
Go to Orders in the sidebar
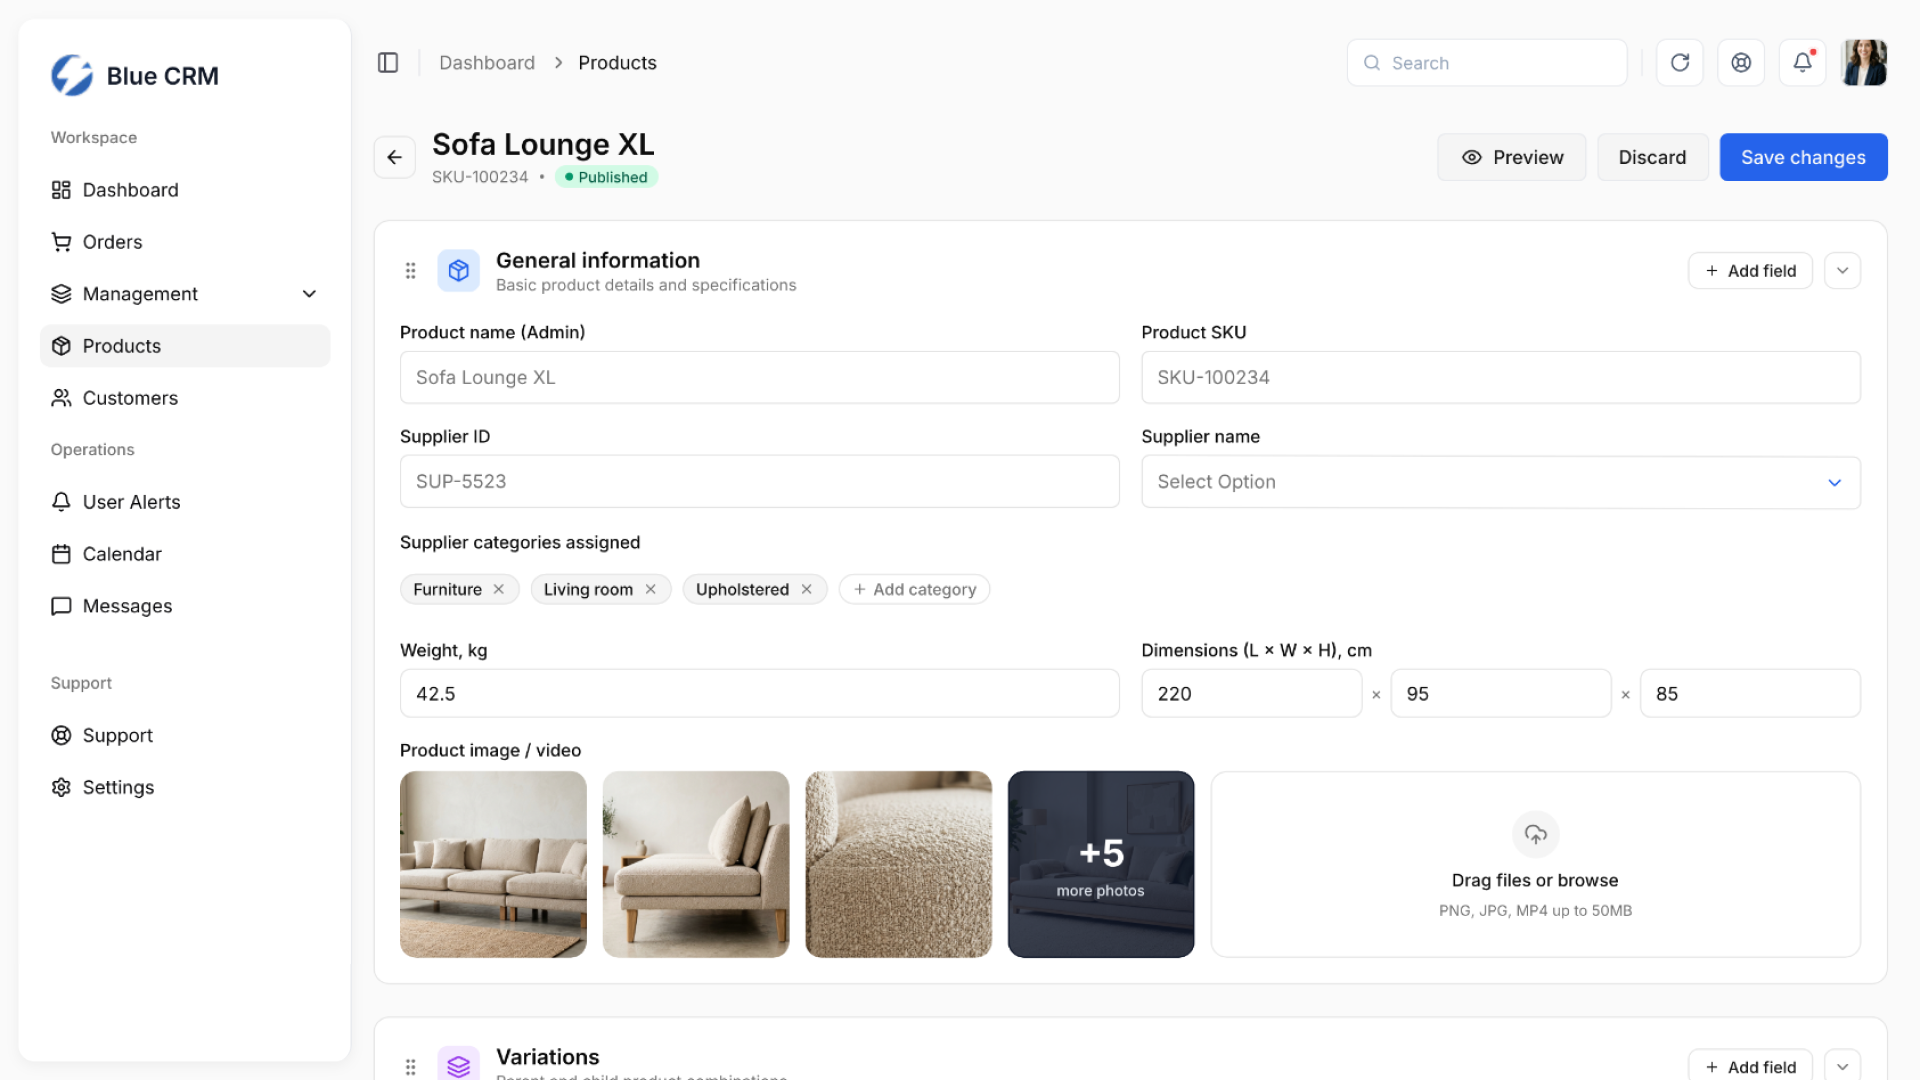pos(185,242)
